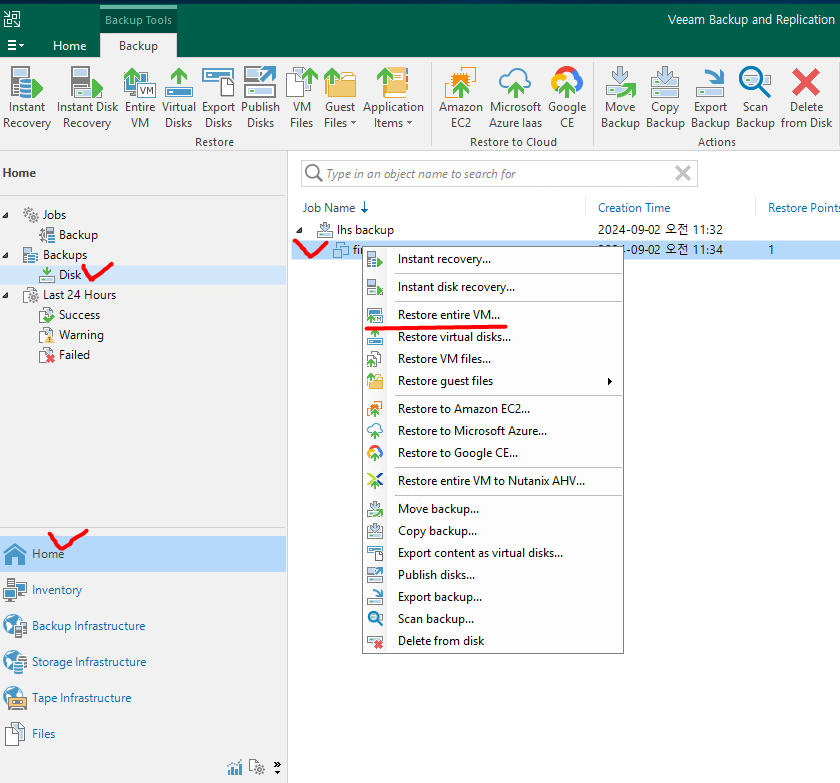Viewport: 840px width, 783px height.
Task: Select Jobs in the navigation tree
Action: (54, 215)
